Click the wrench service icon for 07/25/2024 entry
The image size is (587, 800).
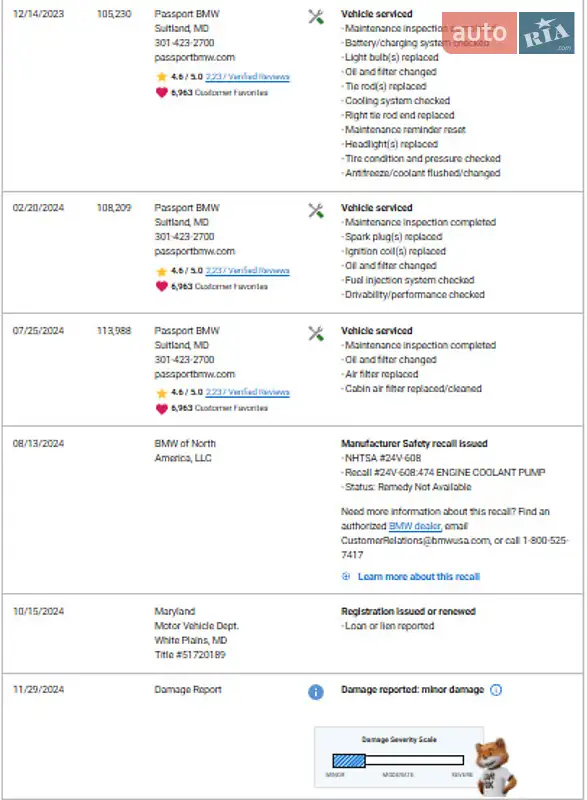(x=316, y=334)
